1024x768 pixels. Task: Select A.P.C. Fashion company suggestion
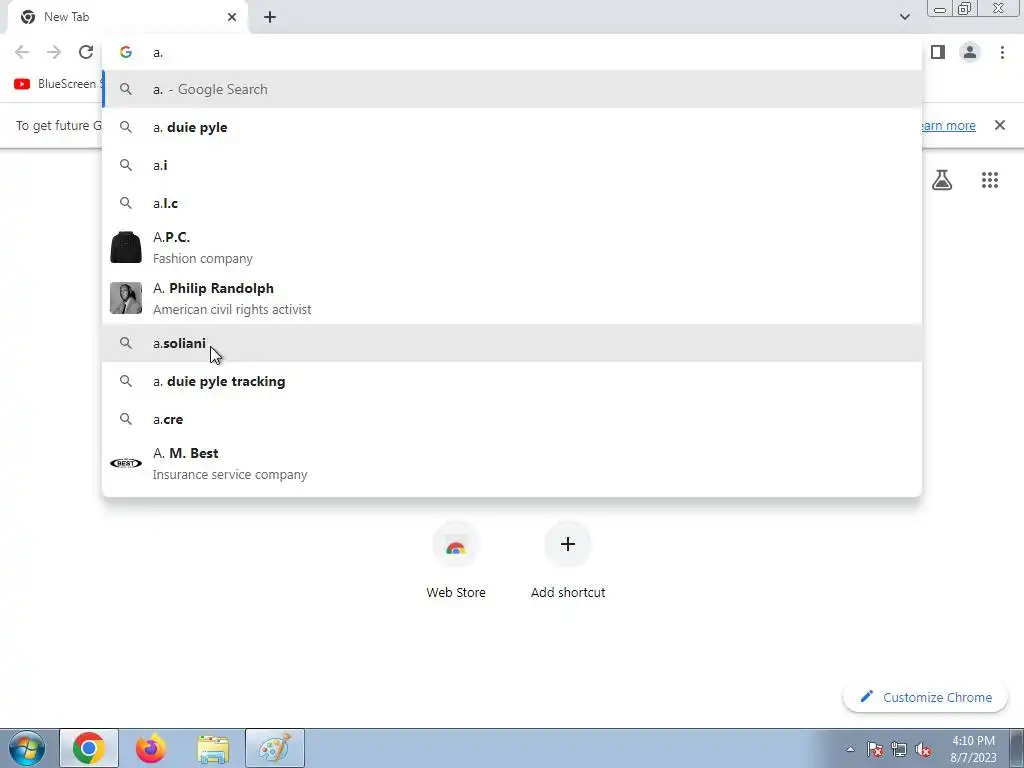pos(512,248)
